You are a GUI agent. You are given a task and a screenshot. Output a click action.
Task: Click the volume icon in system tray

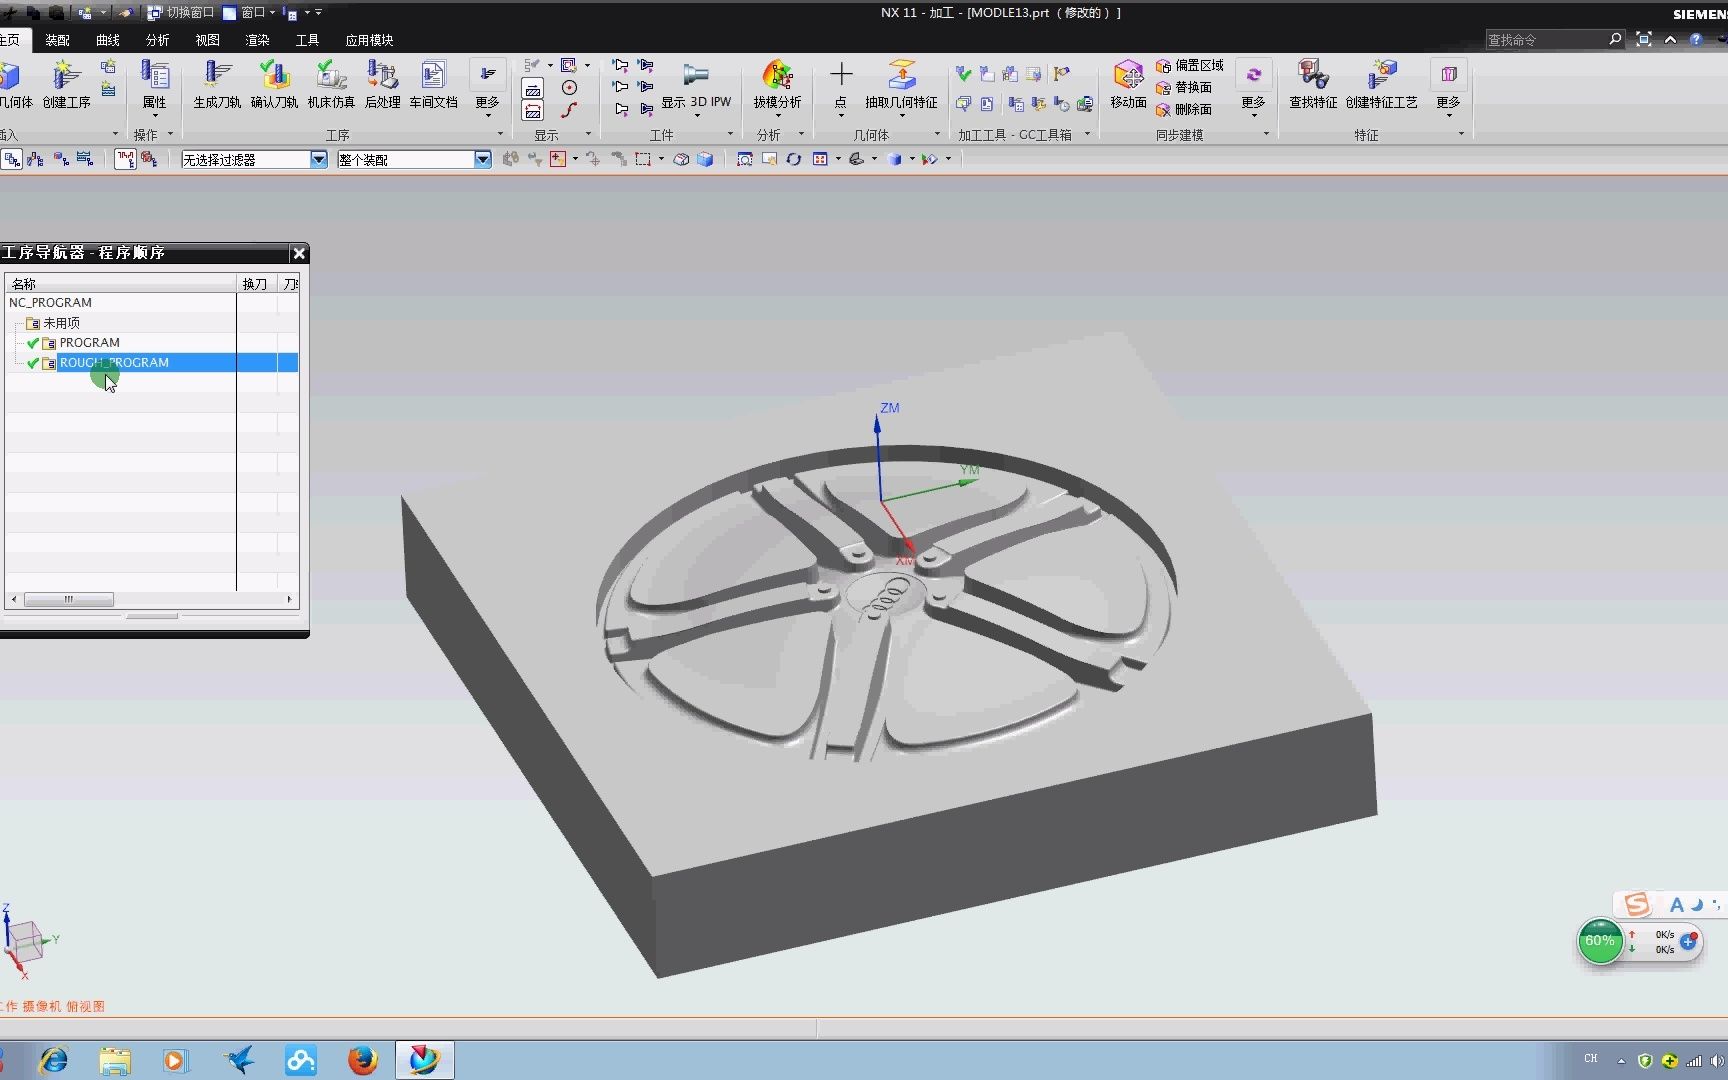[x=1718, y=1060]
